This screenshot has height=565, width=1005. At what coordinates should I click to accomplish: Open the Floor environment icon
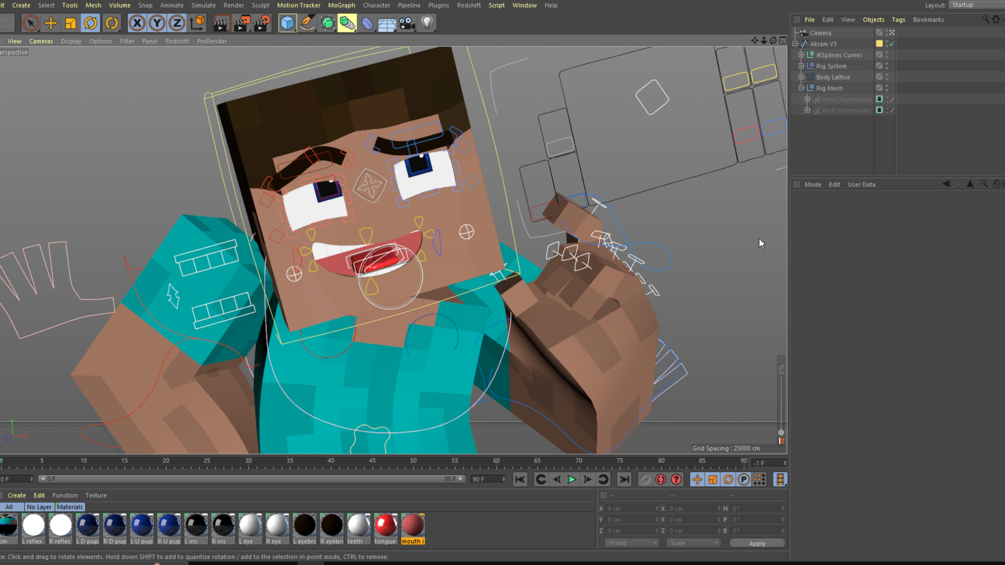tap(387, 24)
